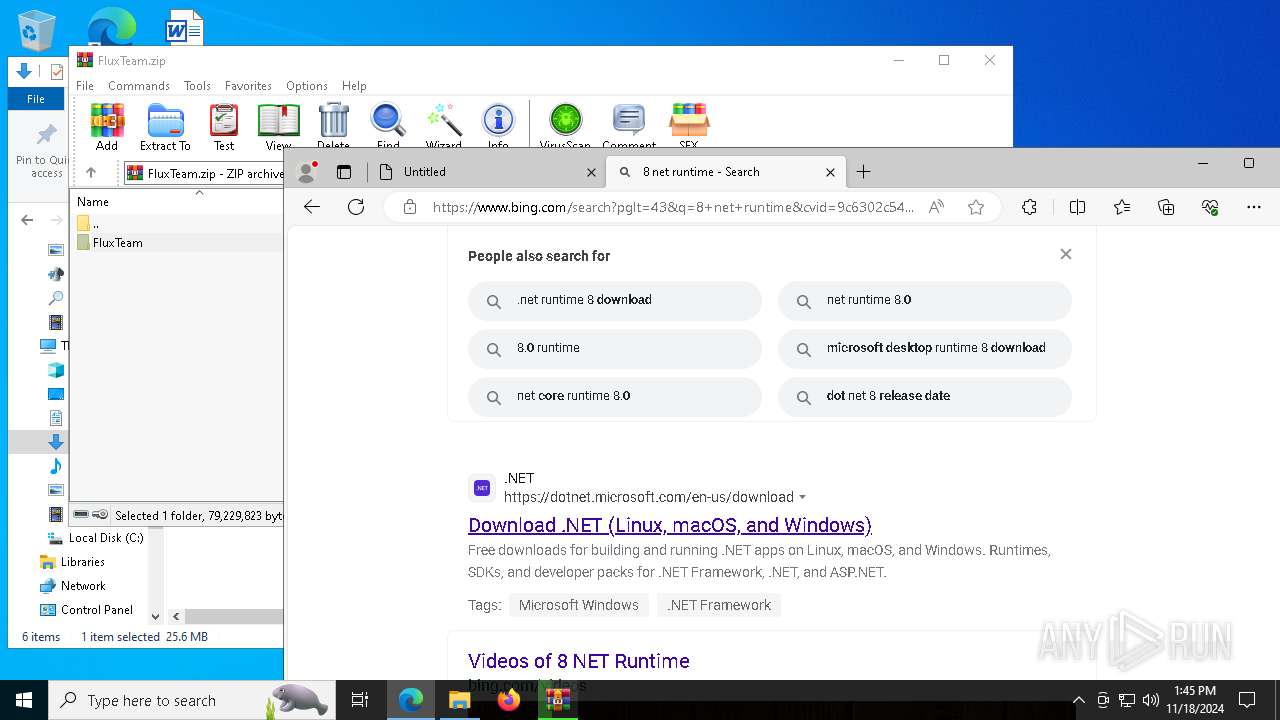Refresh the Bing search page
1280x720 pixels.
click(x=356, y=207)
